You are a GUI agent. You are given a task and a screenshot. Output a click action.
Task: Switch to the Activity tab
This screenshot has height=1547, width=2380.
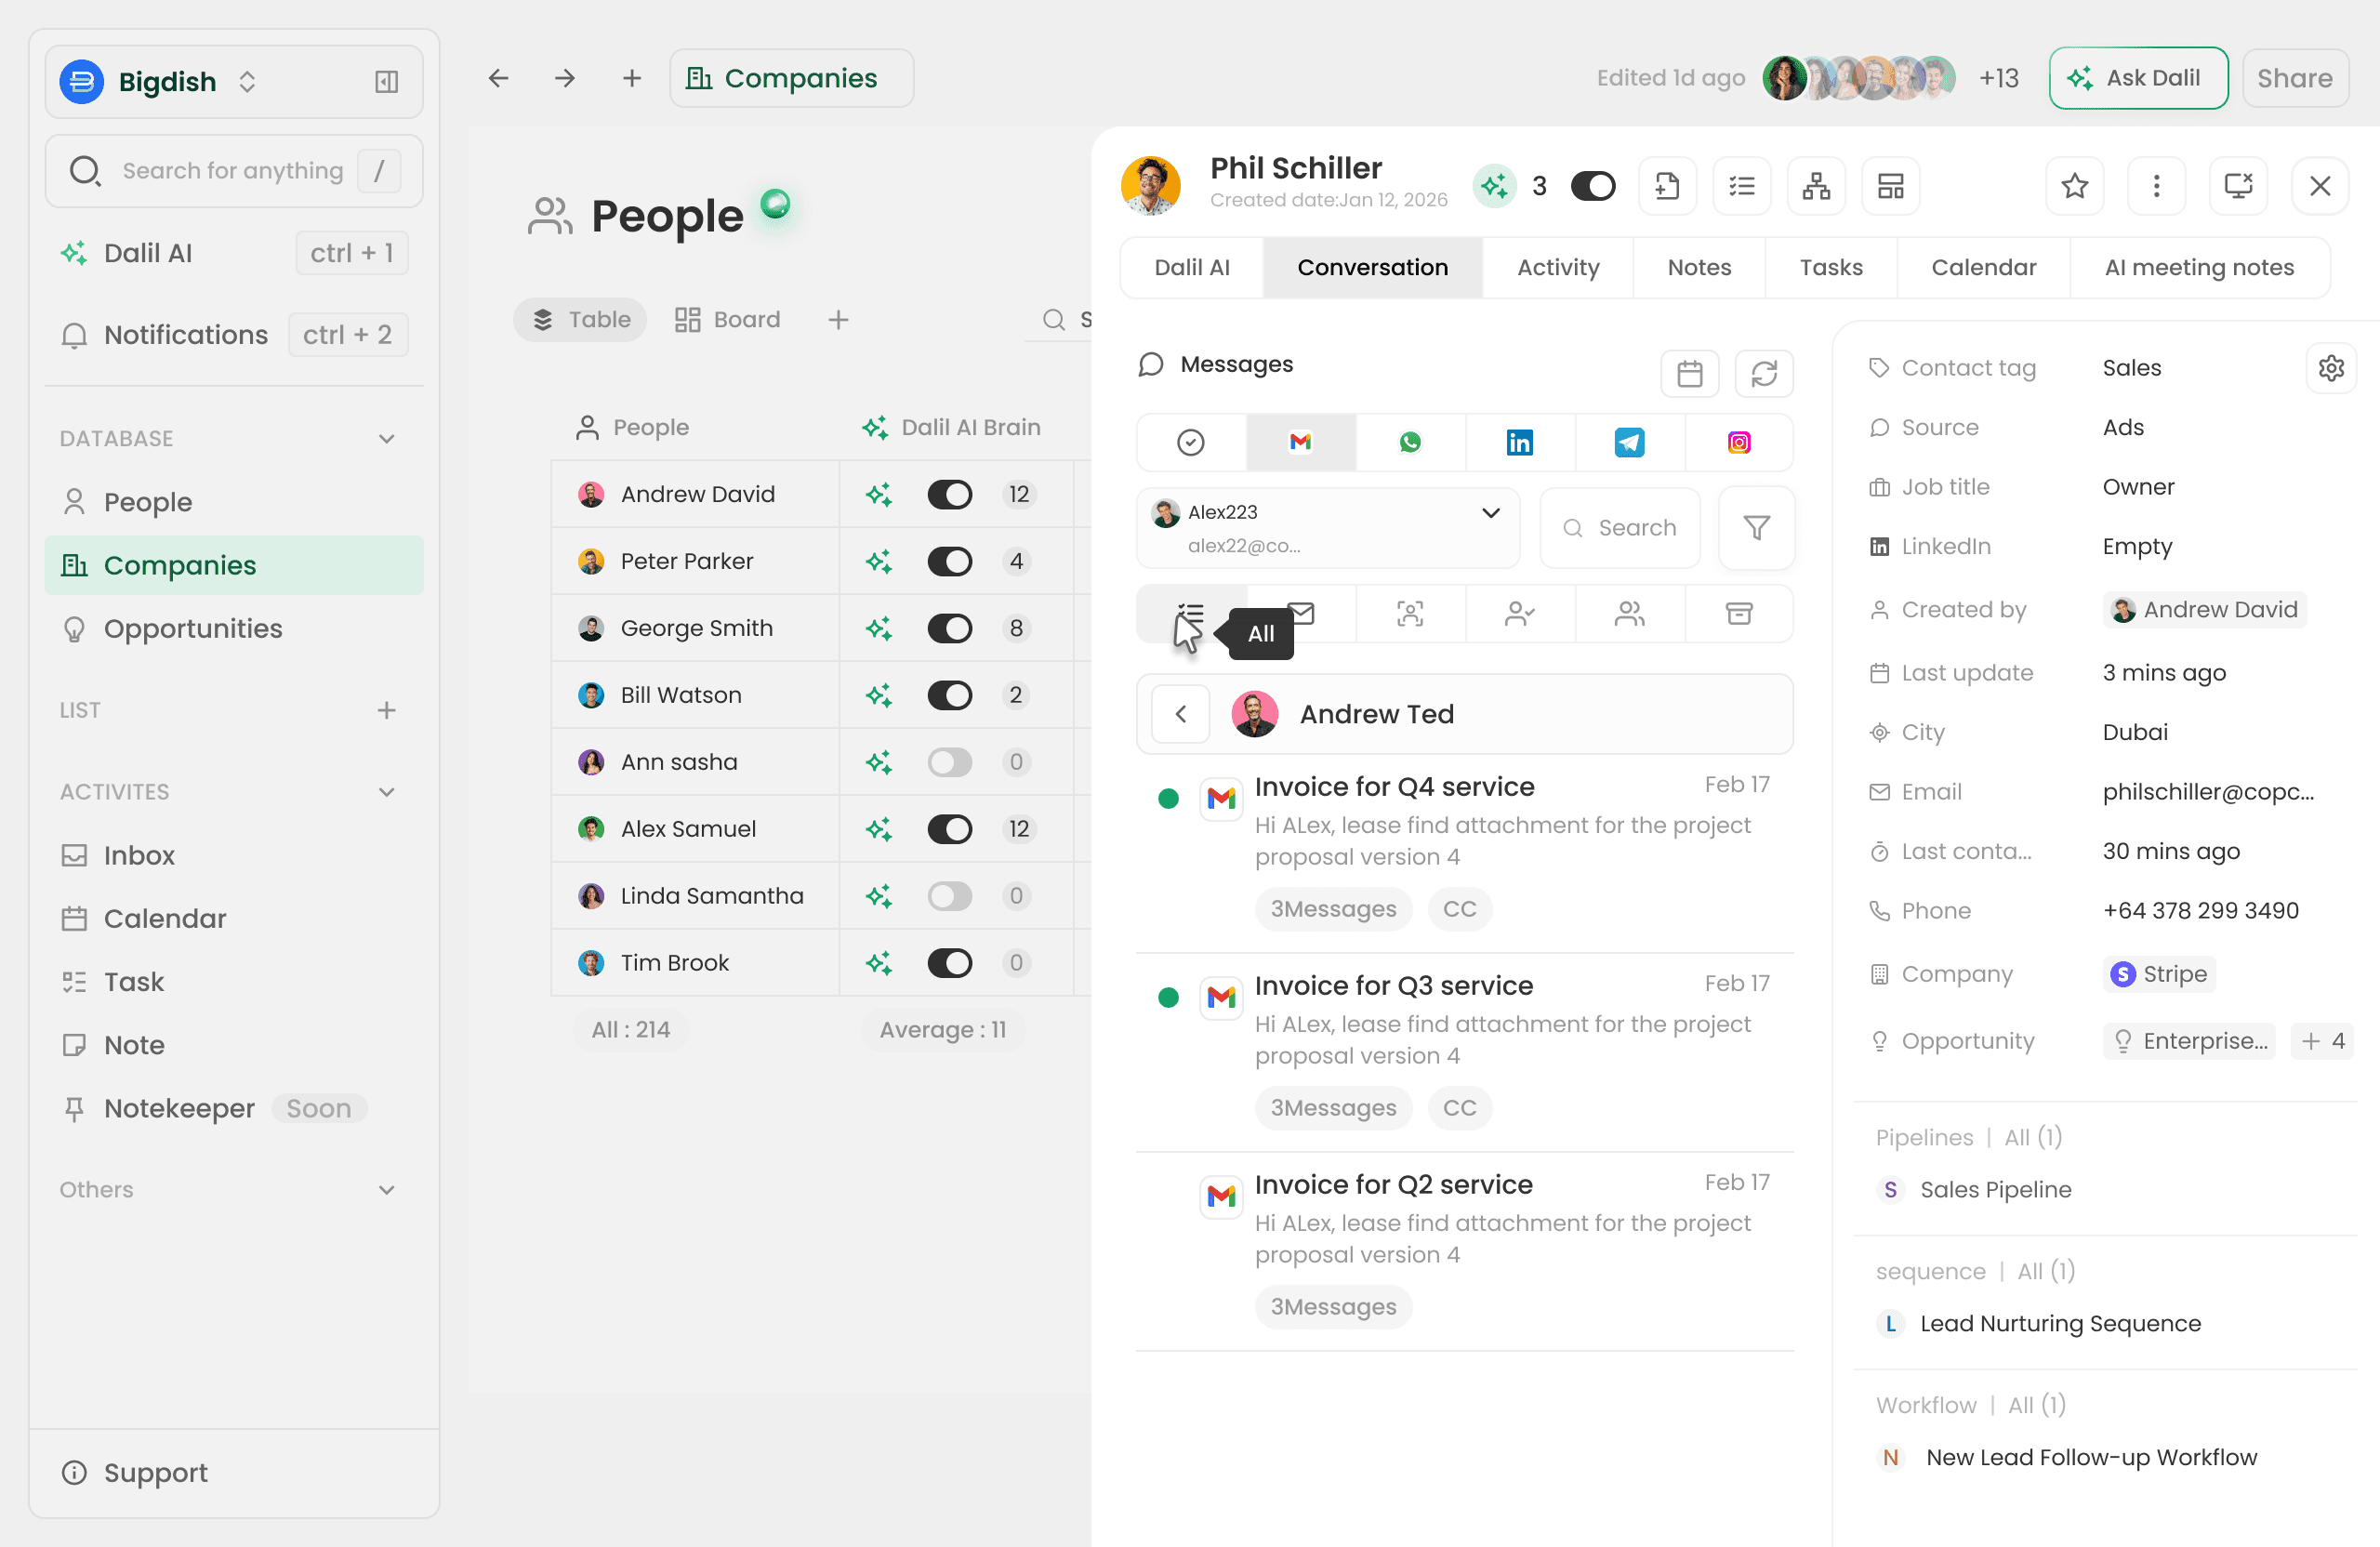pos(1557,267)
